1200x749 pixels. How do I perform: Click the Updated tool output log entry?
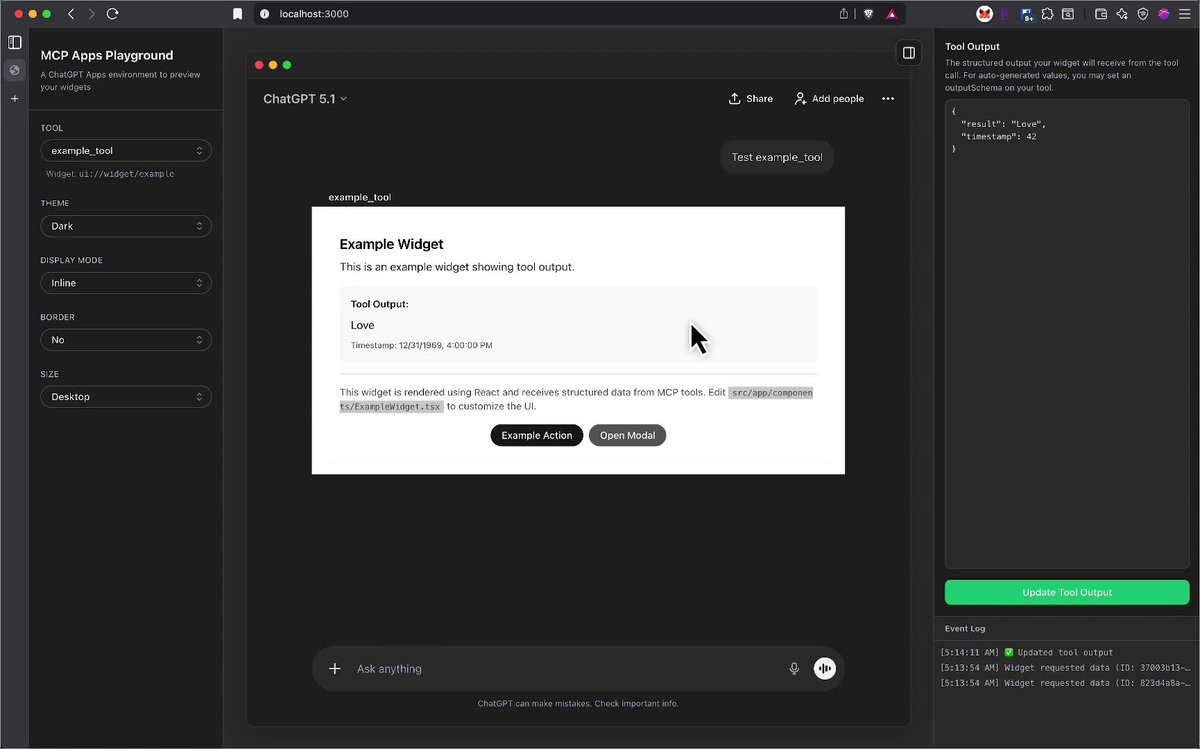click(1026, 652)
